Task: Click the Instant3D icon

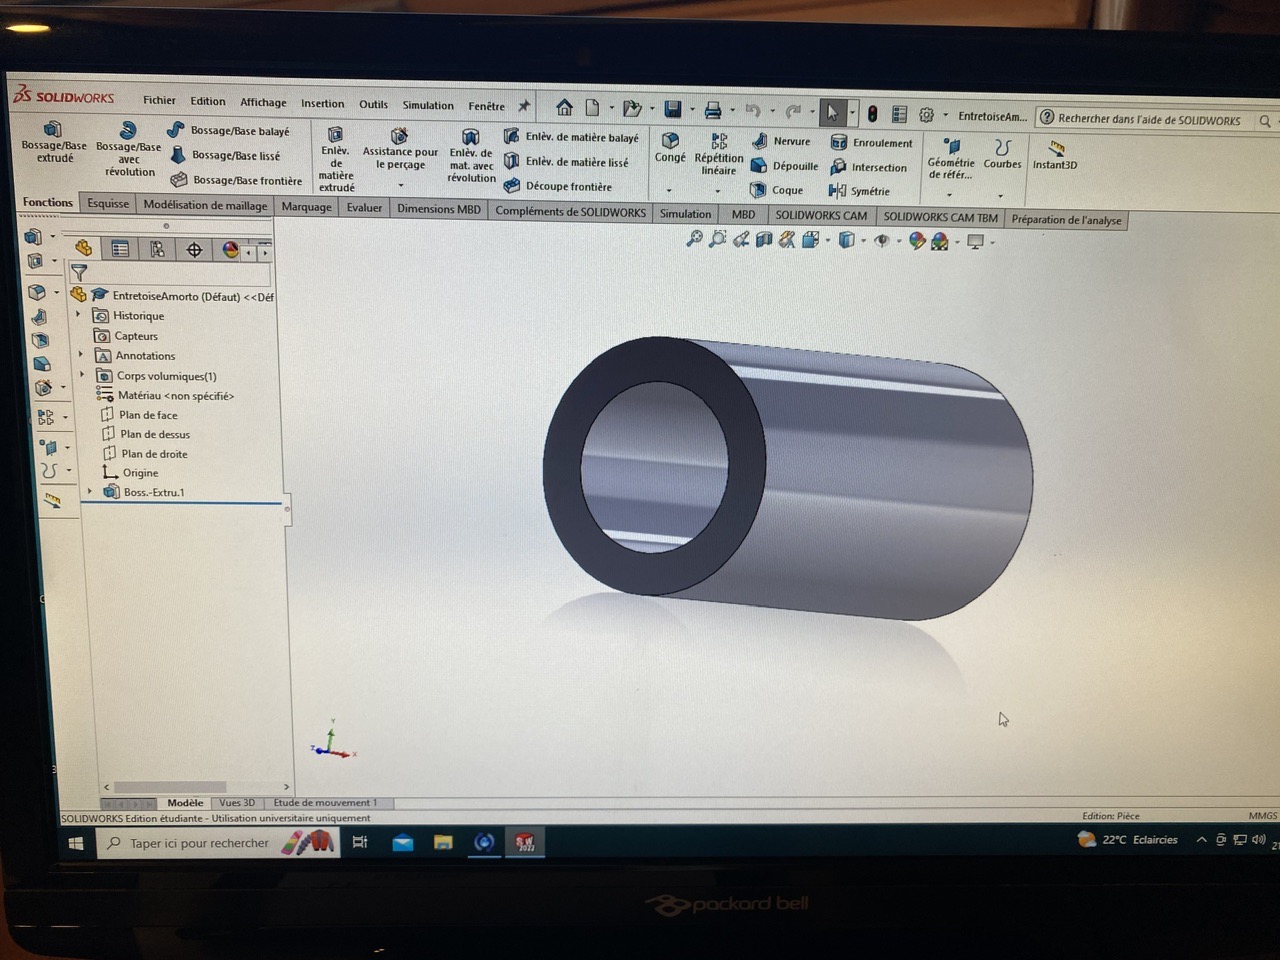Action: pos(1055,154)
